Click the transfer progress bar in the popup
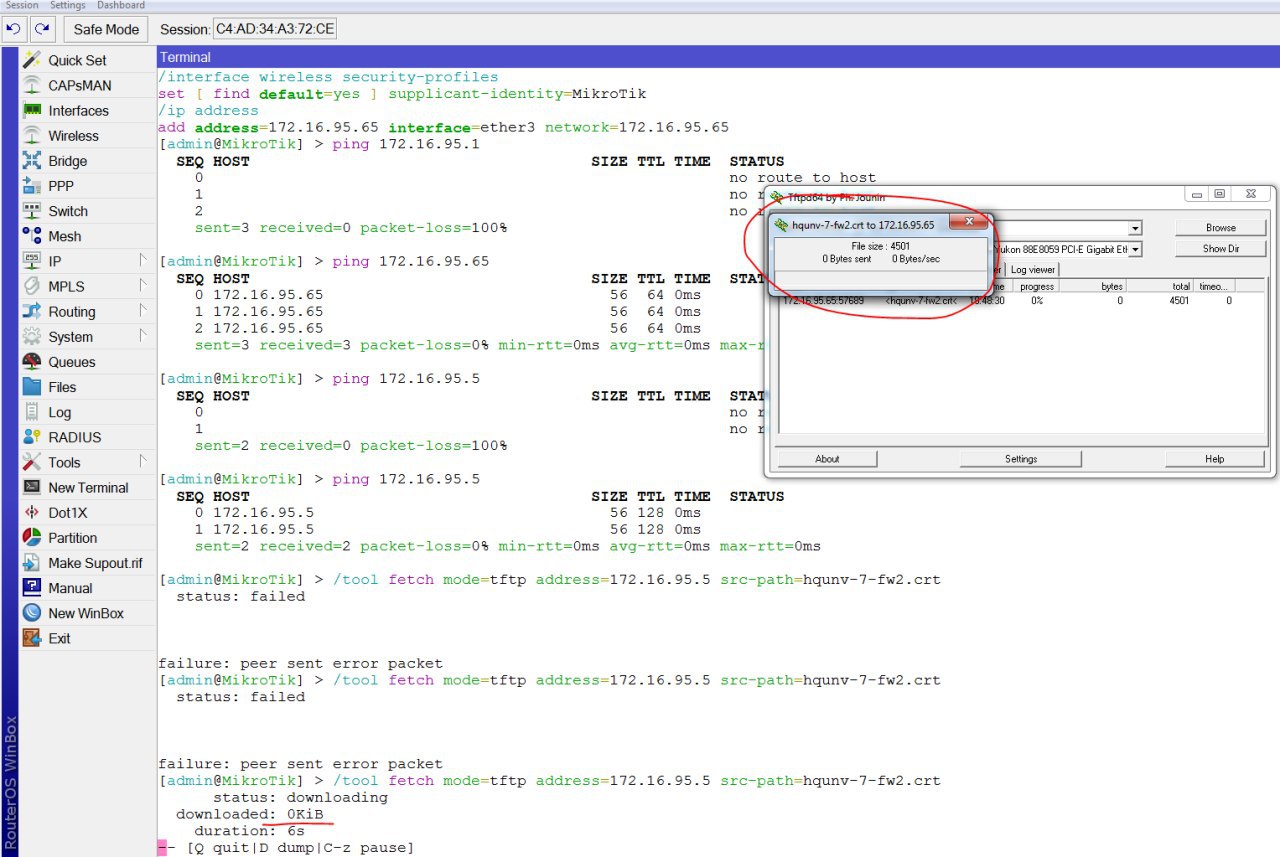The height and width of the screenshot is (857, 1280). [881, 279]
